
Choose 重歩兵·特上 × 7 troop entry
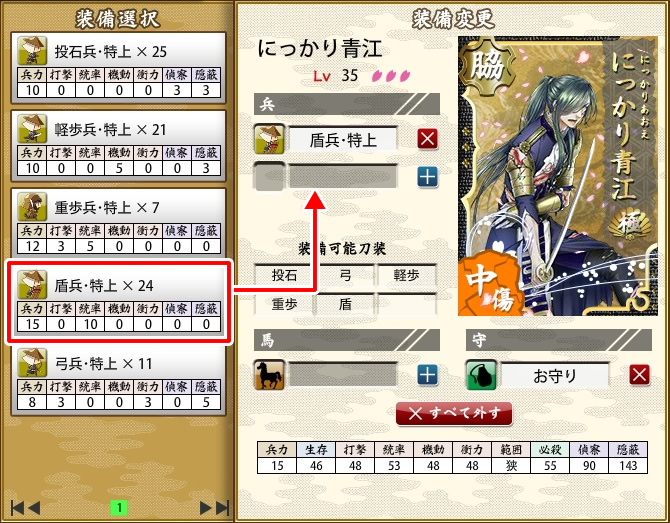(118, 223)
